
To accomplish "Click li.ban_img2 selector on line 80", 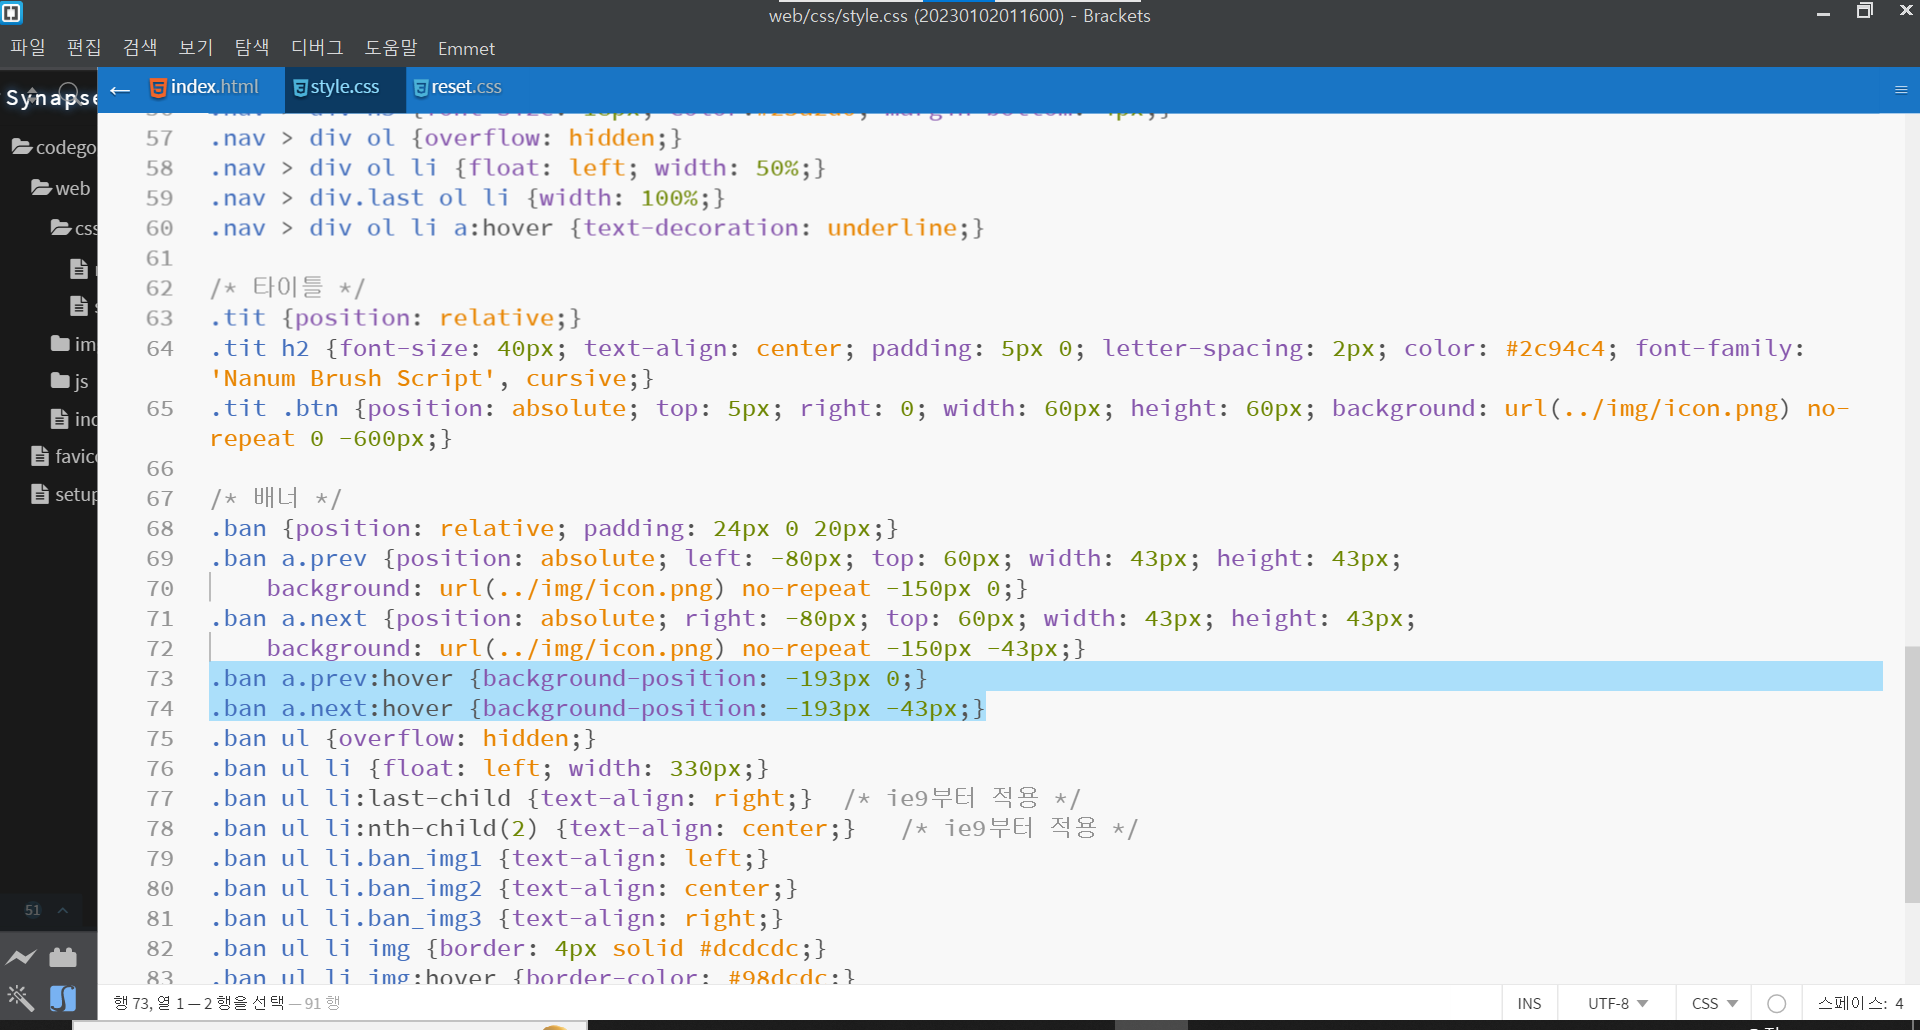I will pos(404,889).
